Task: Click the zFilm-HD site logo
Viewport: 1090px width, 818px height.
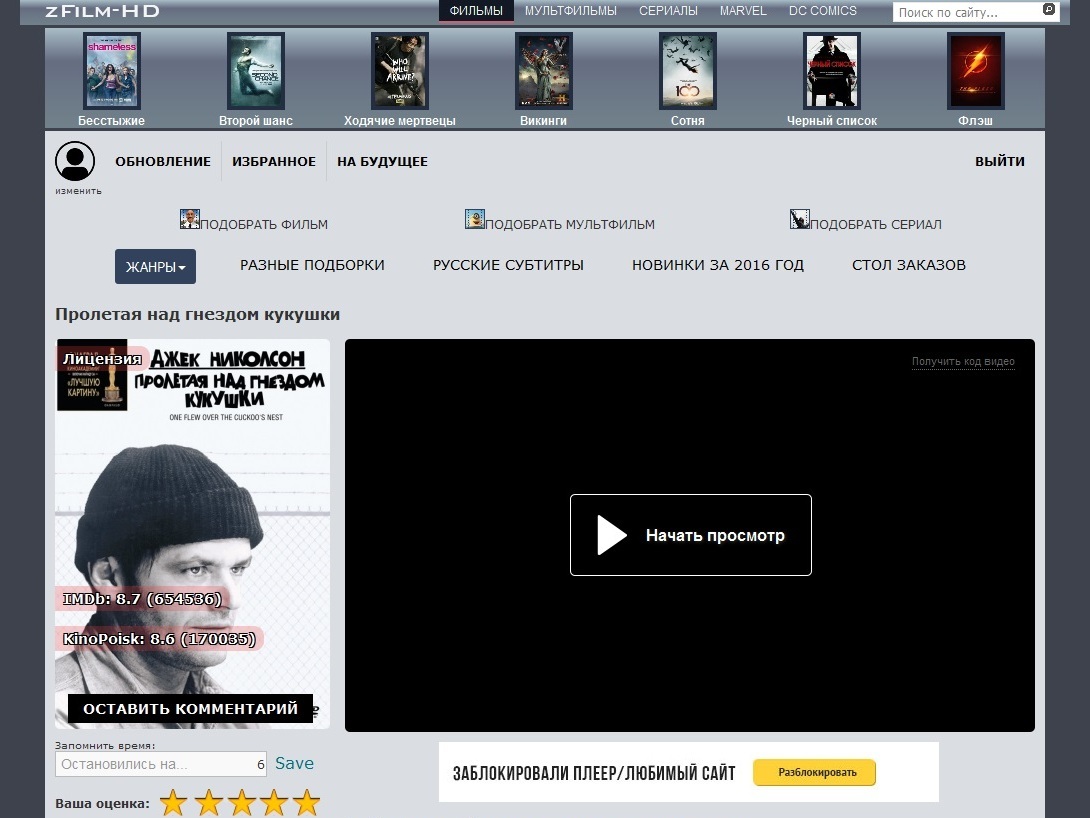Action: [102, 11]
